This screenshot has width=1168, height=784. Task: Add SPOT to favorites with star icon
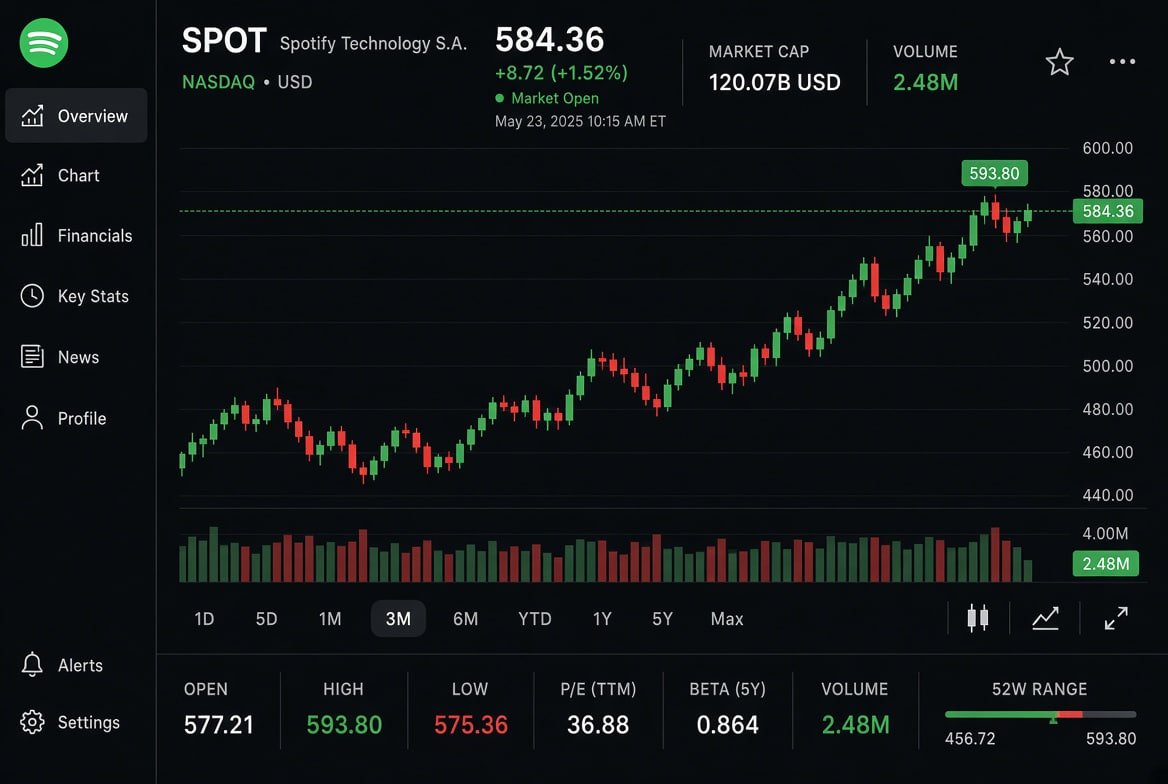(1059, 62)
